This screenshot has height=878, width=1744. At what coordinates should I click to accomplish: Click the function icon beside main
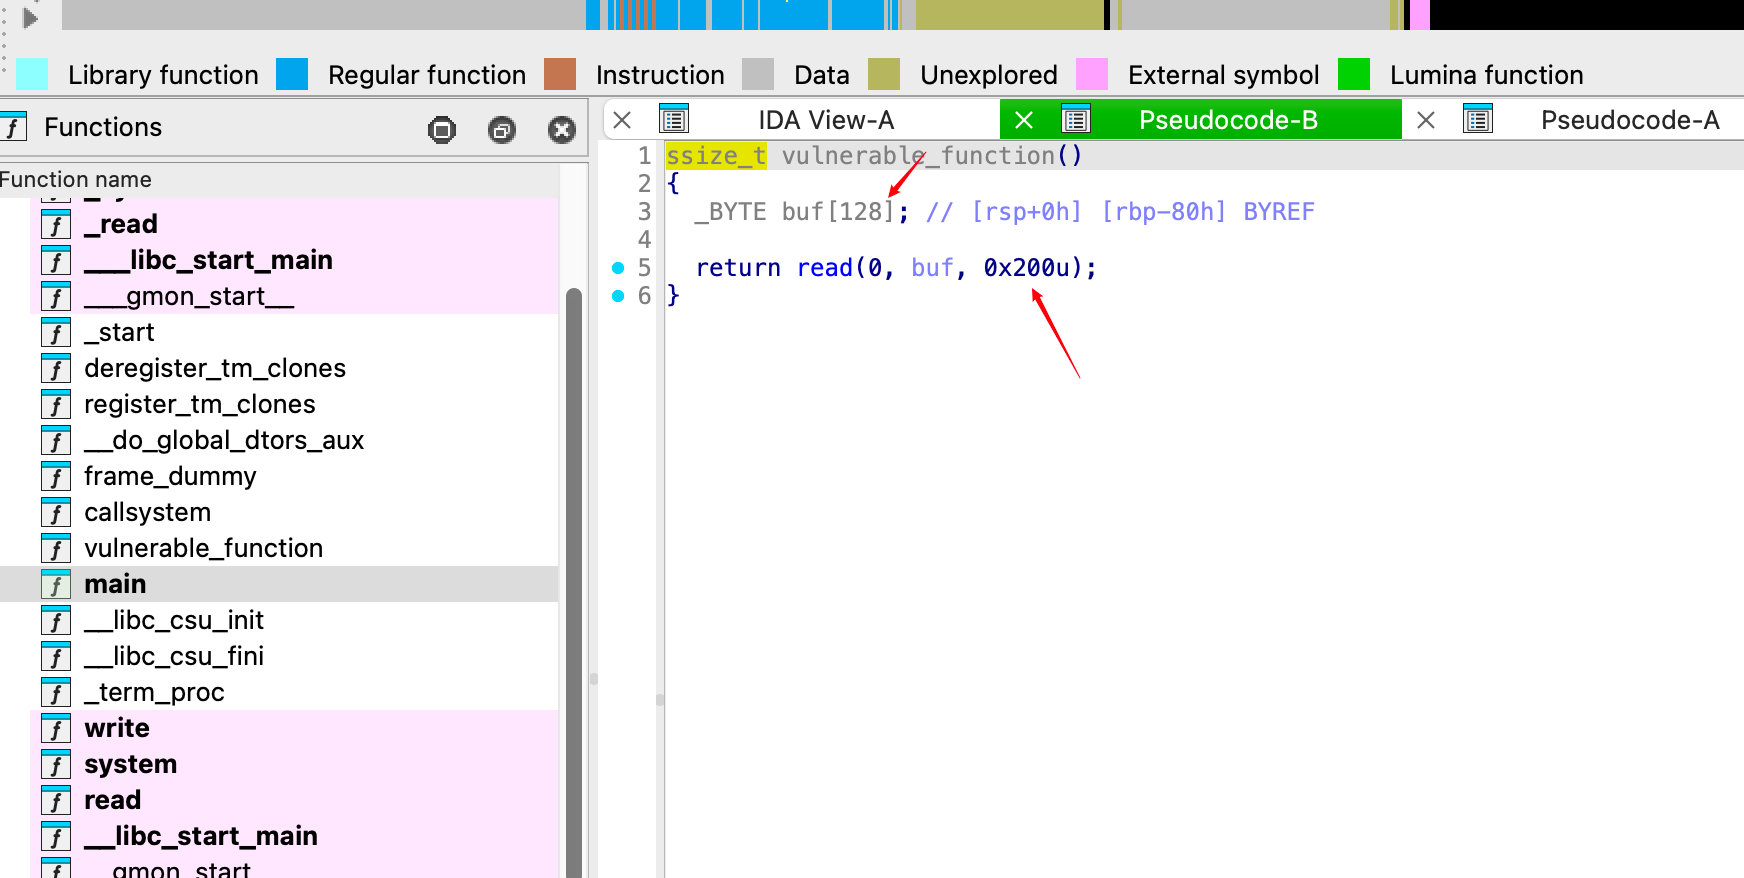coord(56,585)
